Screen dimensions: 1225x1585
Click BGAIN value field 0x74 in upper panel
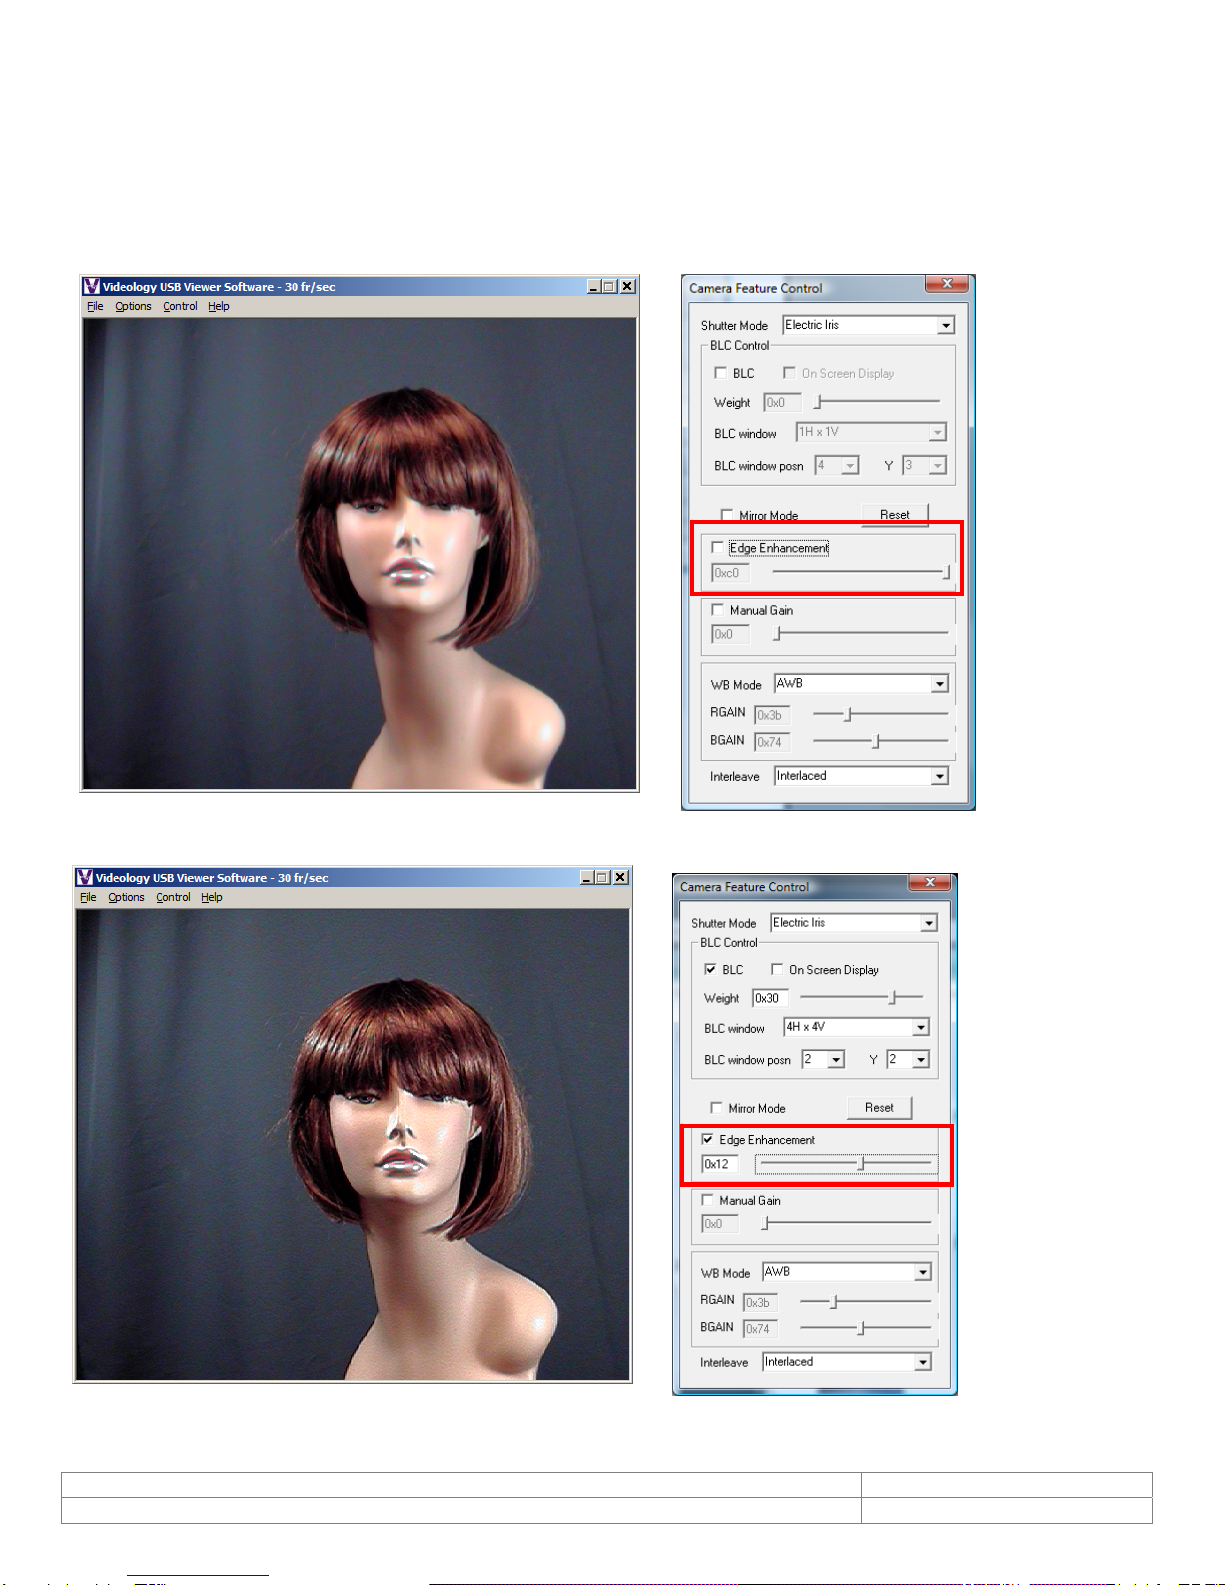pyautogui.click(x=772, y=742)
